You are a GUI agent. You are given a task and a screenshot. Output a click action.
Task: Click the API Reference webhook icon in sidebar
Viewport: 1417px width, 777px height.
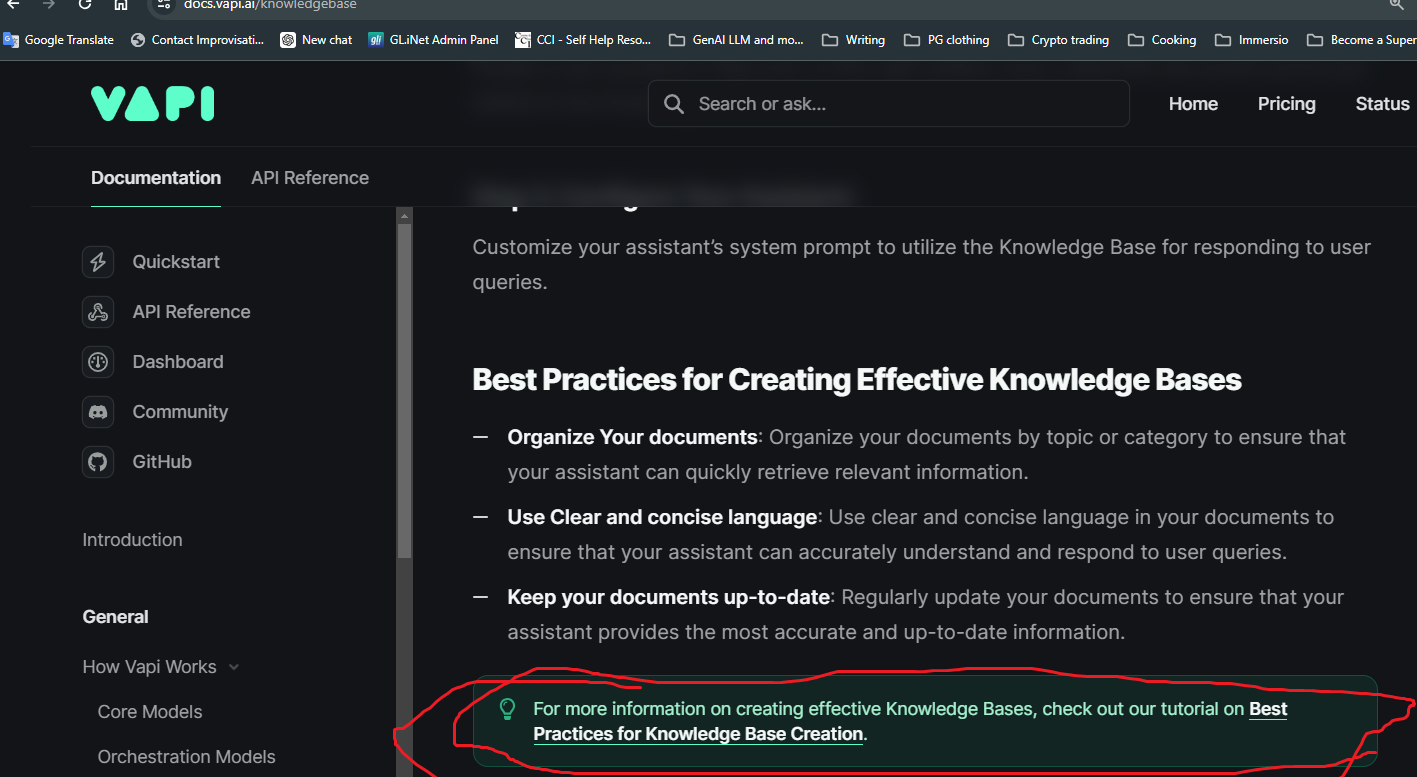pyautogui.click(x=98, y=312)
